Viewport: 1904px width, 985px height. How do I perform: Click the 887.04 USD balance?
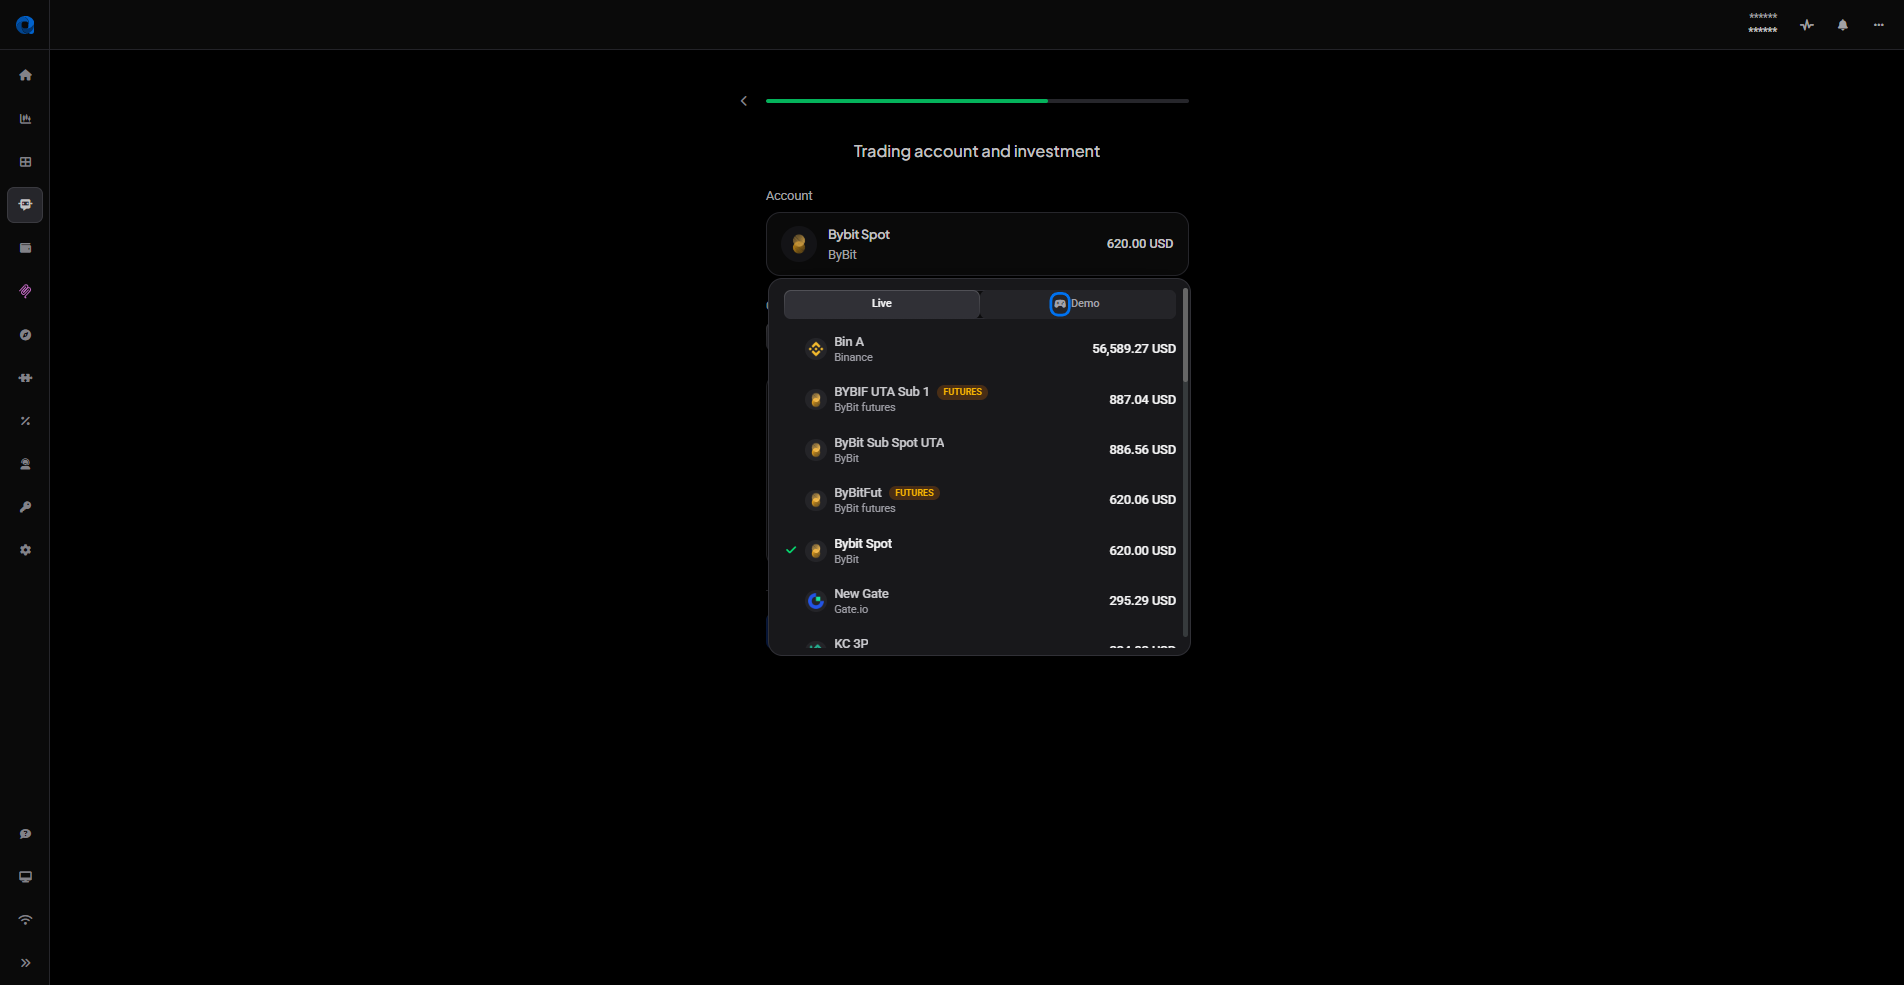click(x=1142, y=400)
